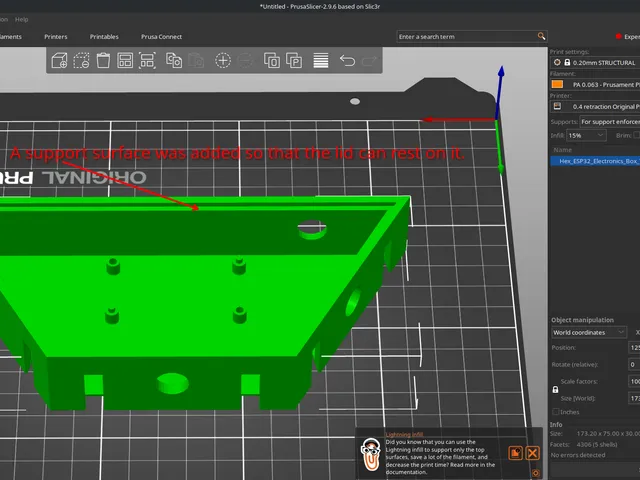The width and height of the screenshot is (640, 480).
Task: Switch to the Printers tab
Action: [56, 36]
